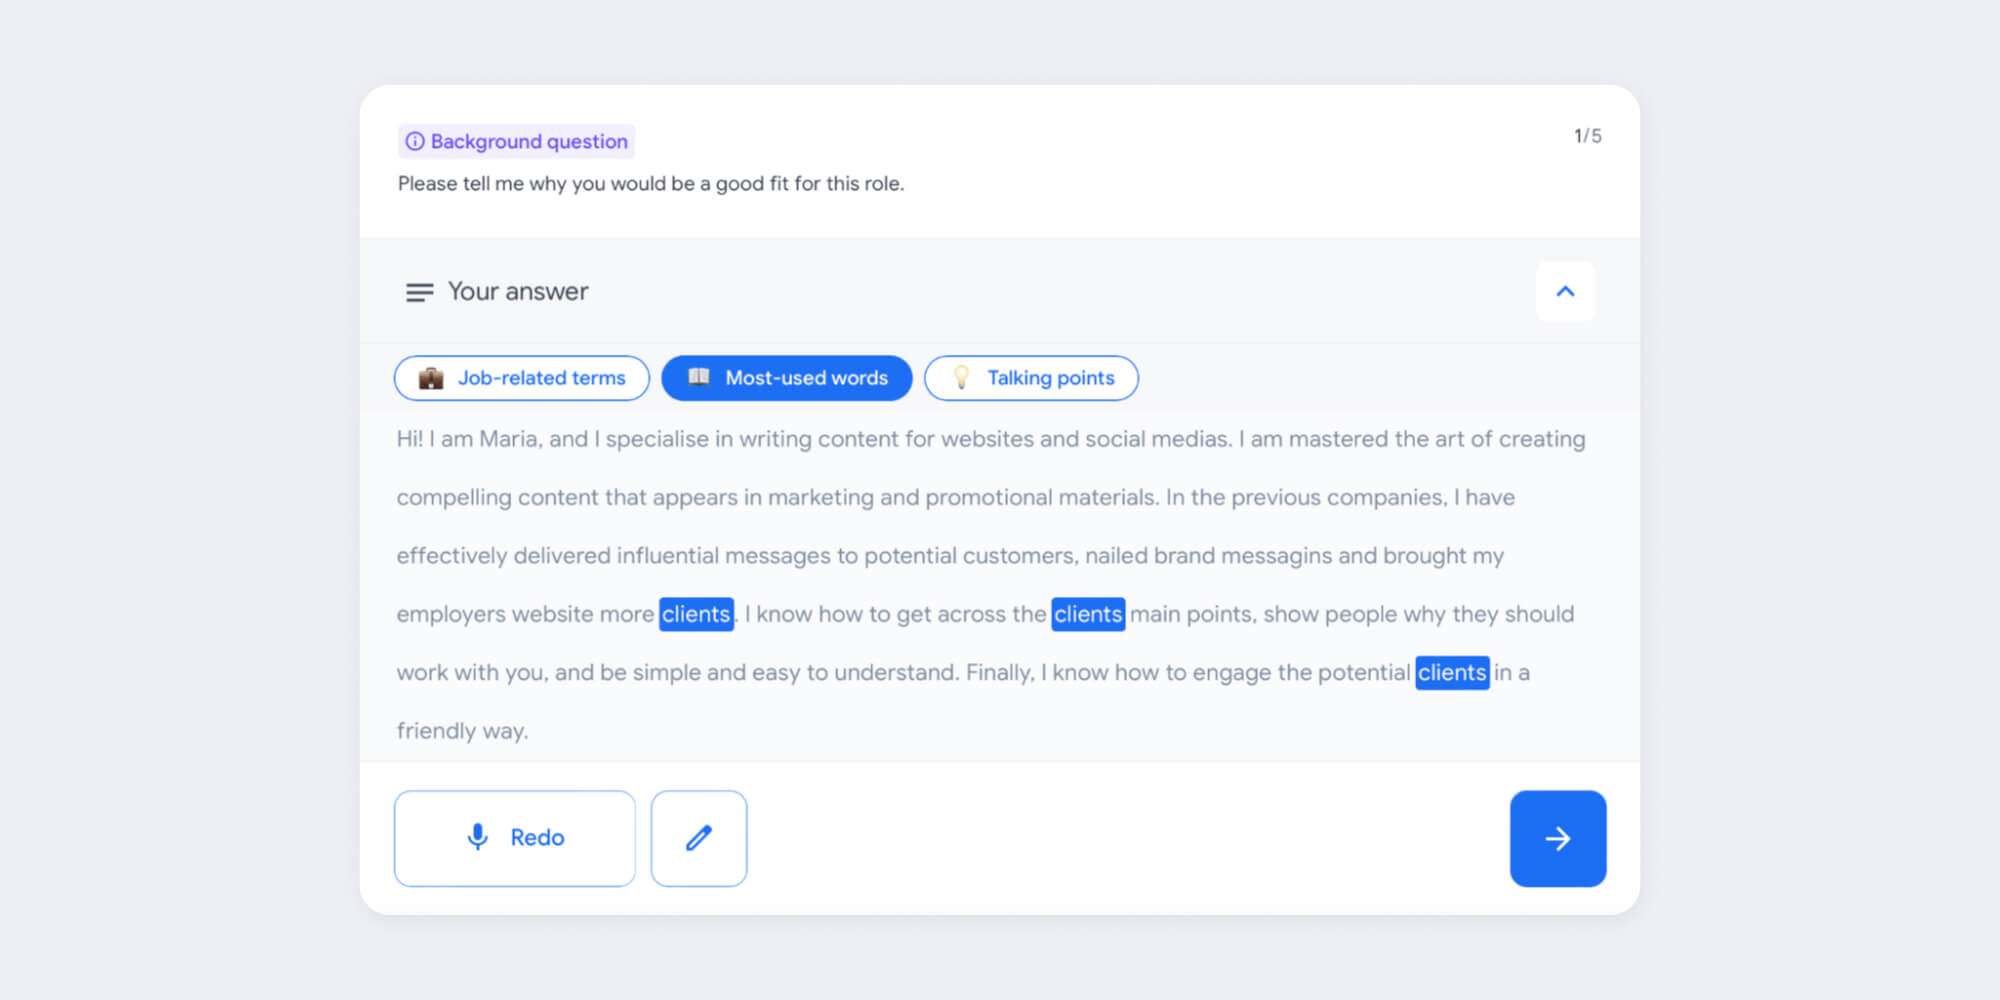The width and height of the screenshot is (2000, 1000).
Task: Toggle the Job-related terms filter chip
Action: (x=522, y=378)
